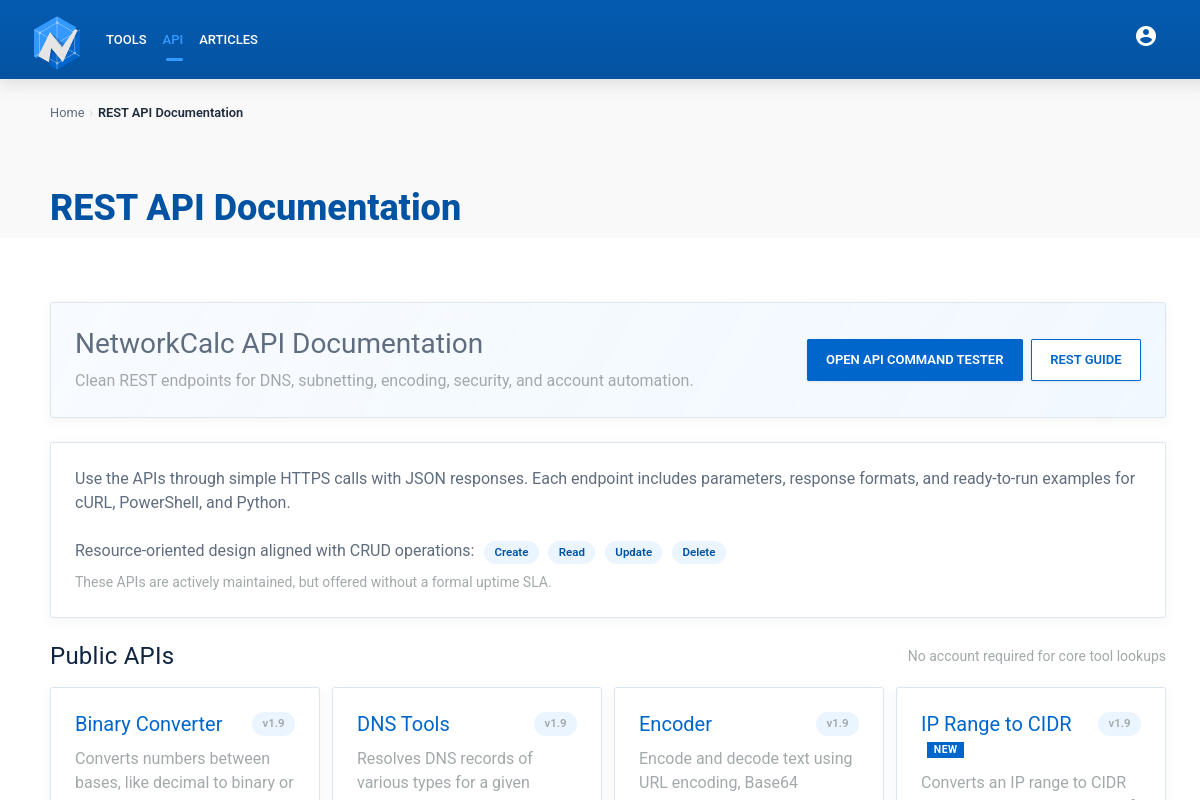Navigate to Home breadcrumb link

(x=67, y=113)
